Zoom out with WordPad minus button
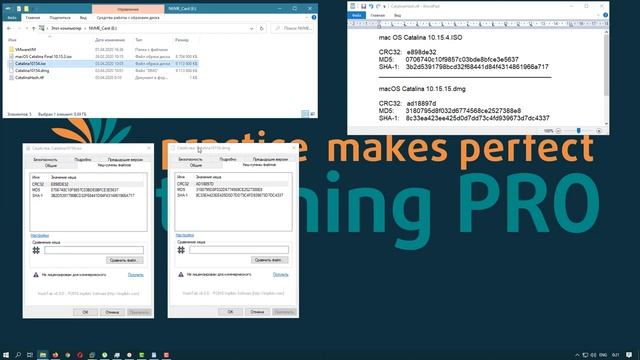 tap(558, 131)
